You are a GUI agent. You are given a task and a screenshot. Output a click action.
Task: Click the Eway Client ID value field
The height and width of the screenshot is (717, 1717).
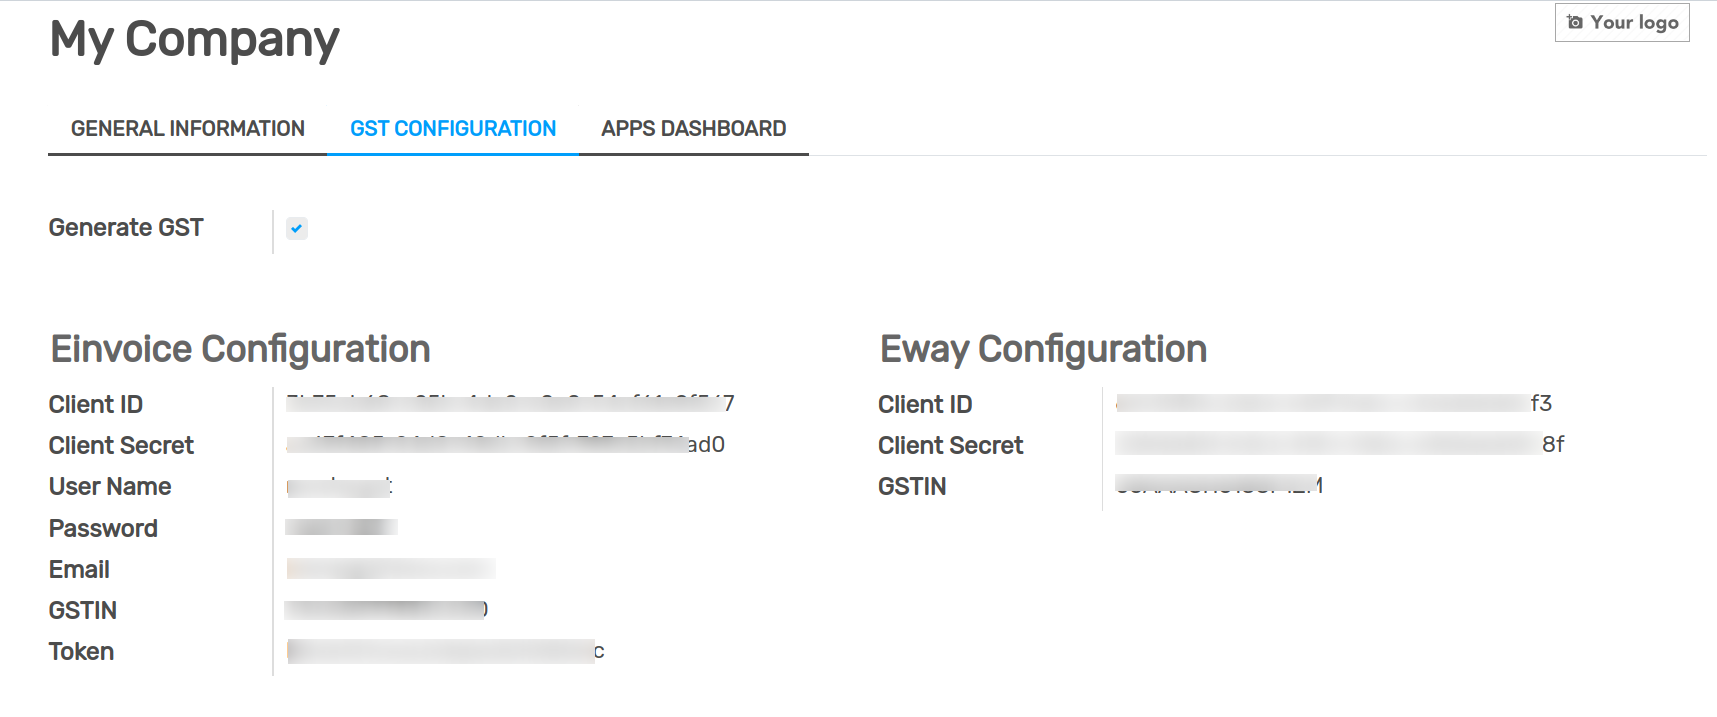pos(1333,403)
